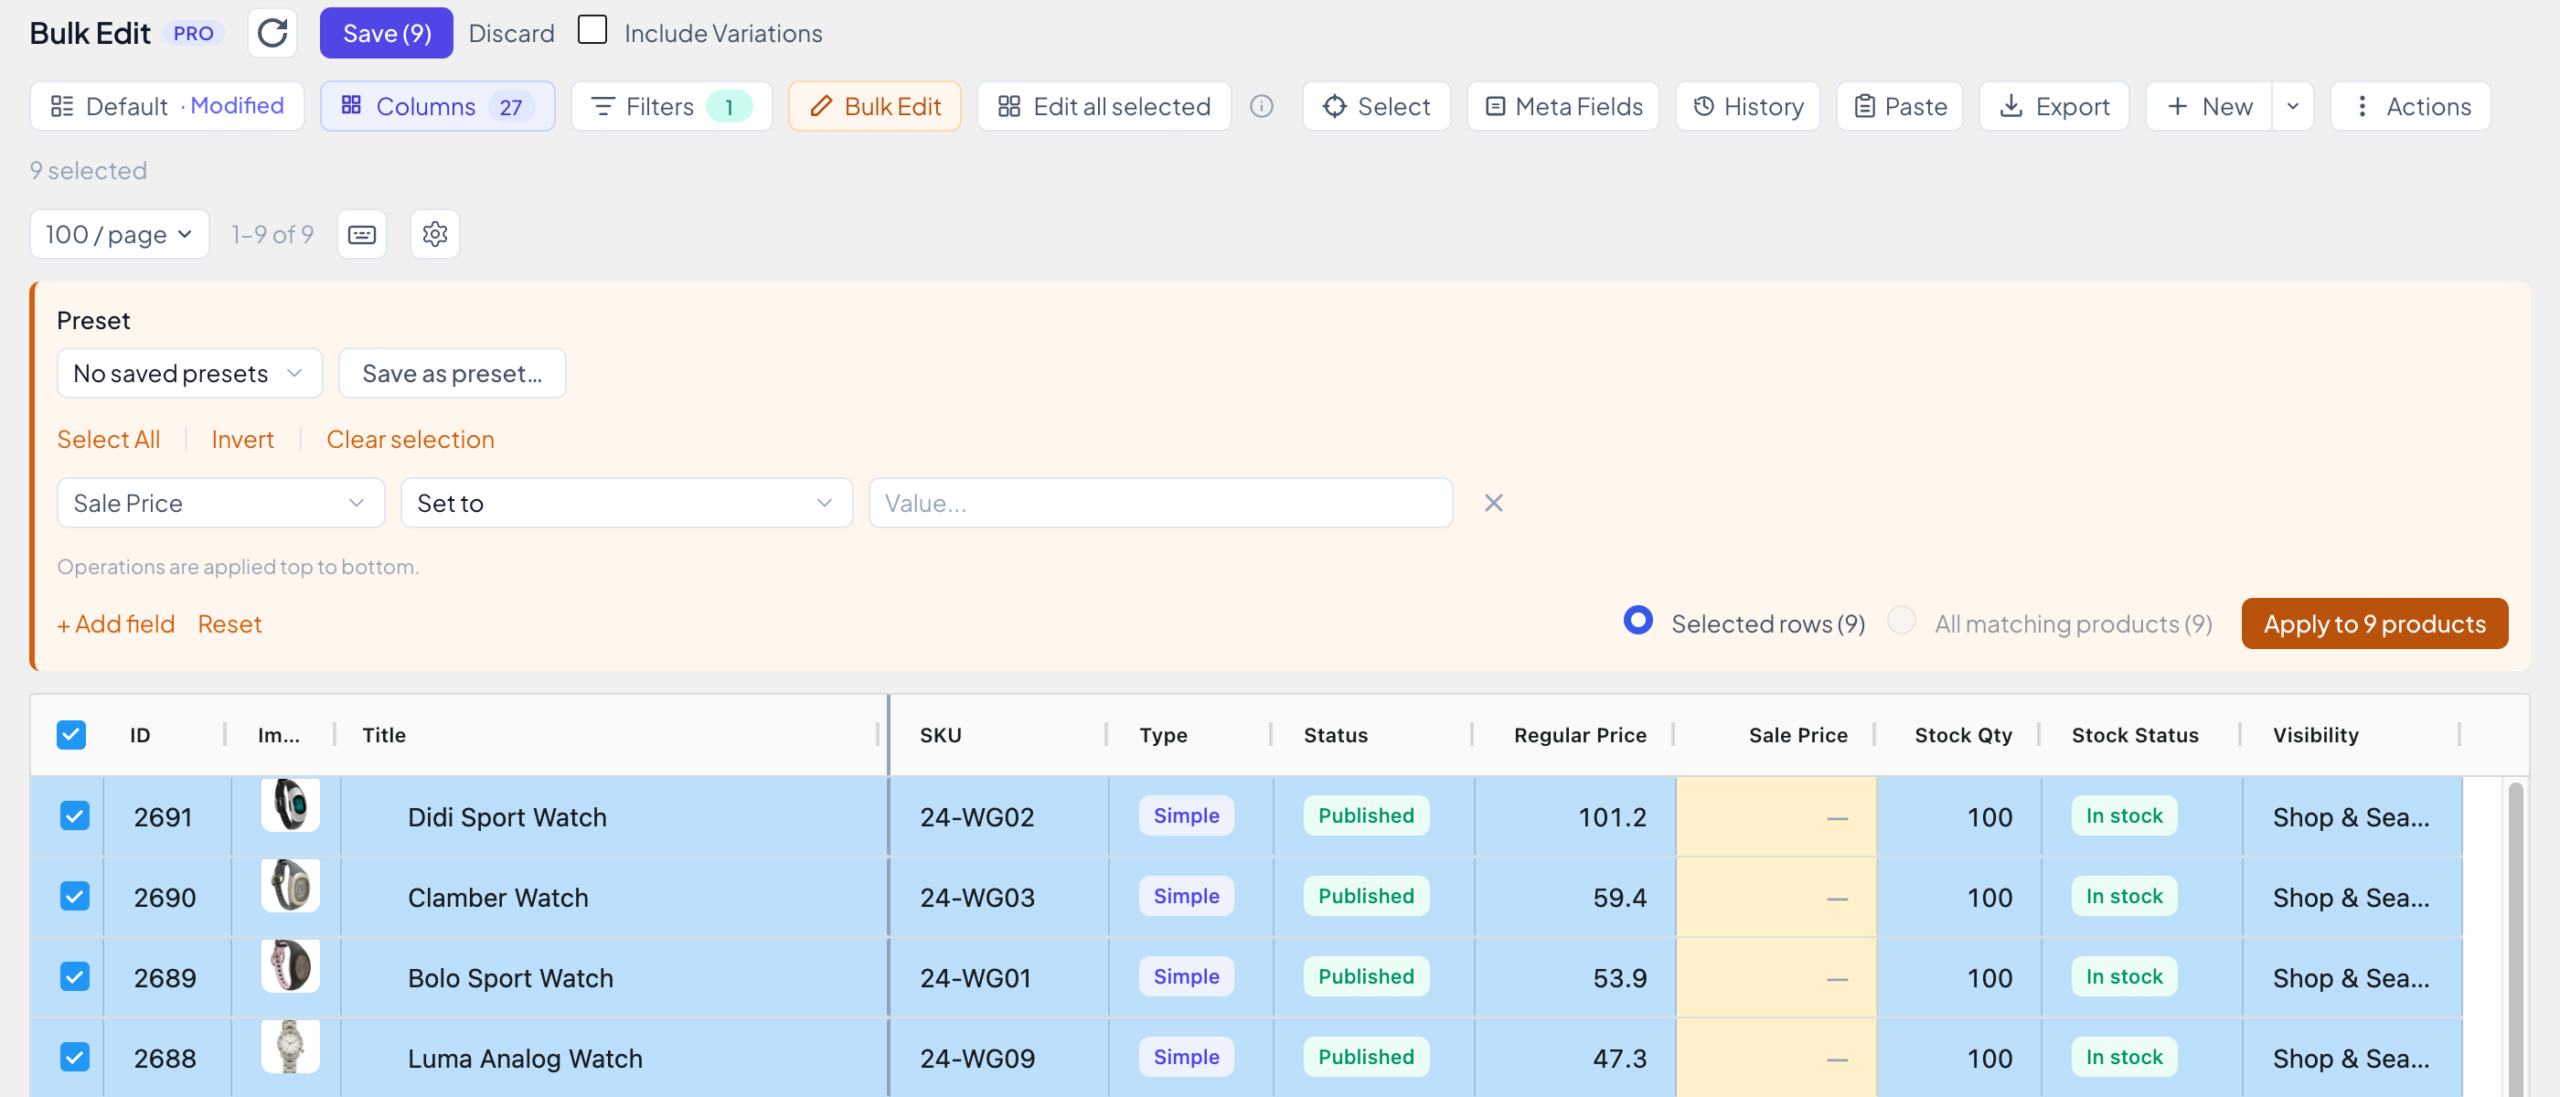Click the Export button
This screenshot has width=2560, height=1097.
pos(2054,106)
